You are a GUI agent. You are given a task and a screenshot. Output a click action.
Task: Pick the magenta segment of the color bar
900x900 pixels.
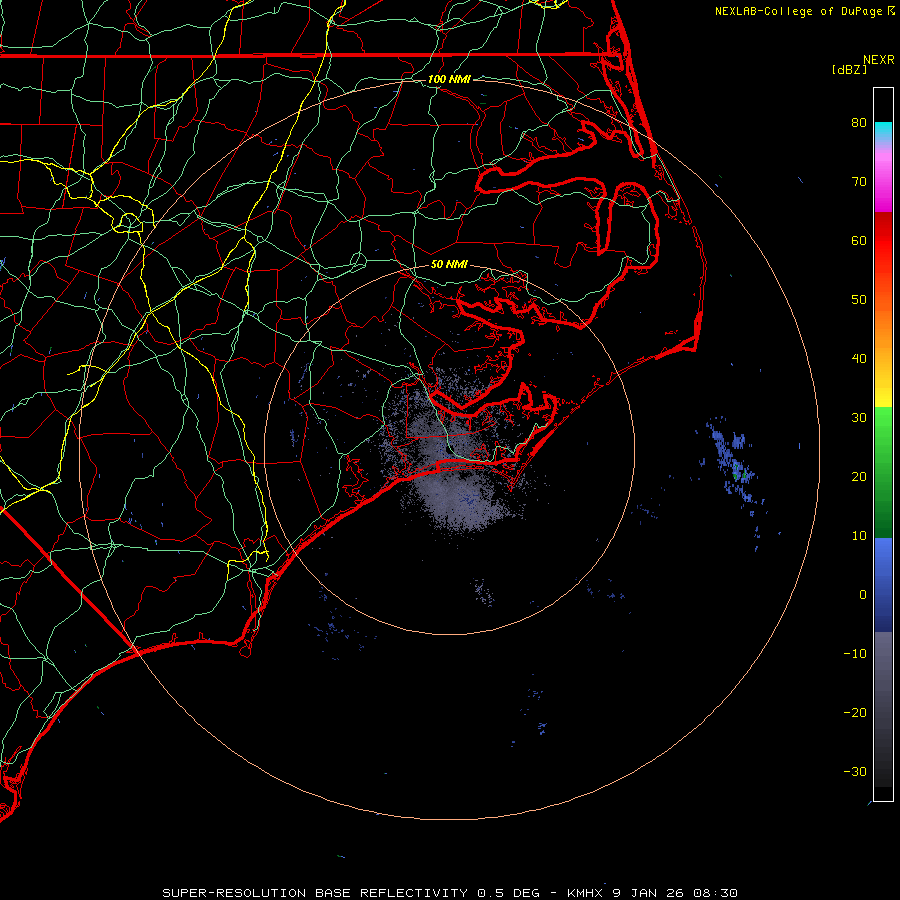click(883, 184)
